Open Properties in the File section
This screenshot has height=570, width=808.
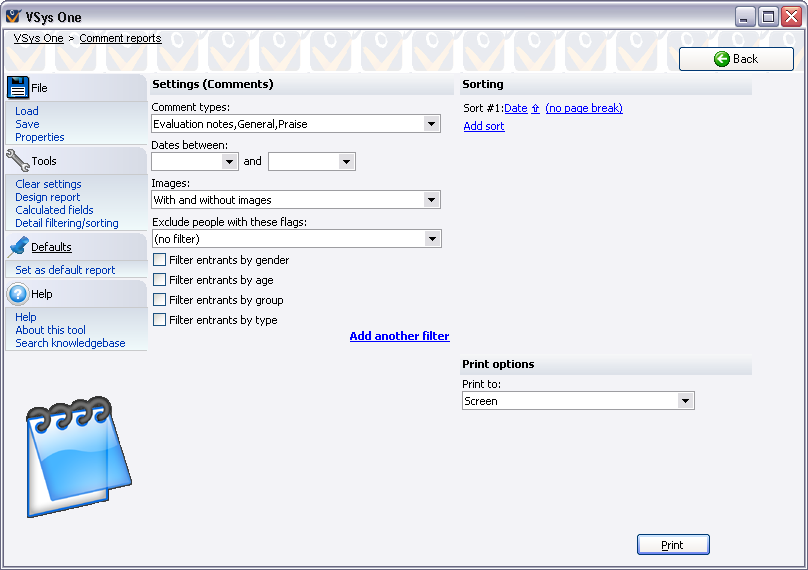[x=40, y=137]
